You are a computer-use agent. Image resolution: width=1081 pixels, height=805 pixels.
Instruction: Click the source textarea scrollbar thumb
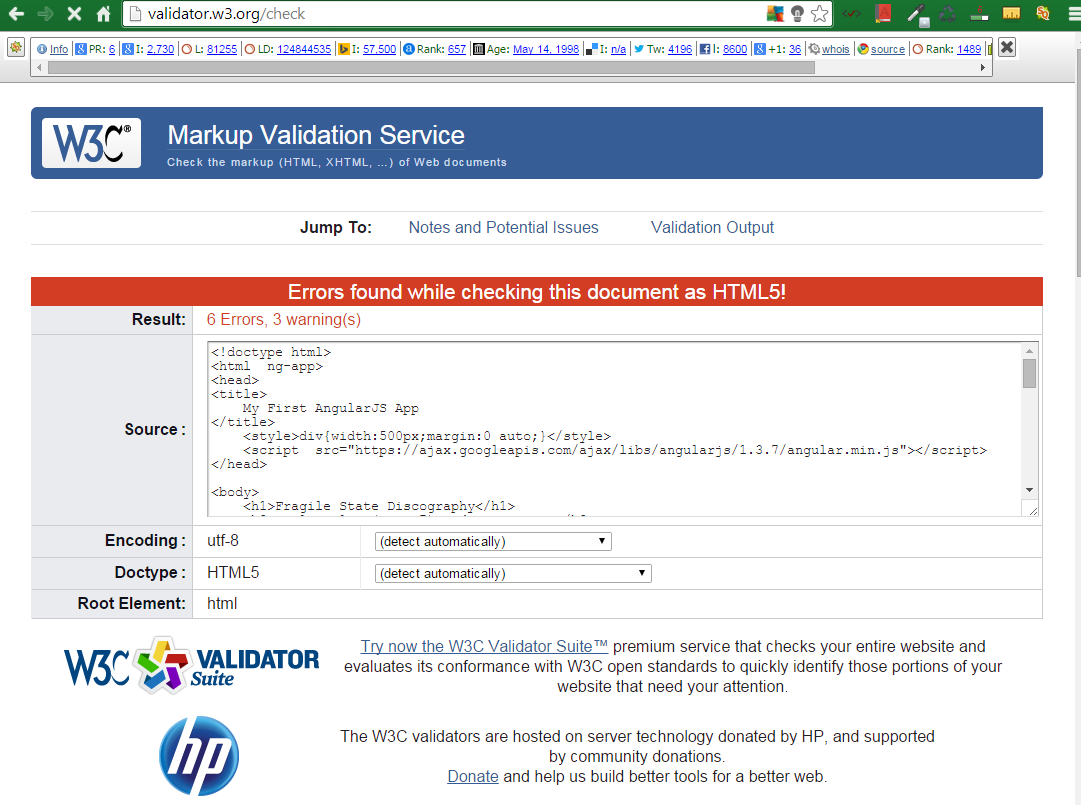pyautogui.click(x=1029, y=374)
